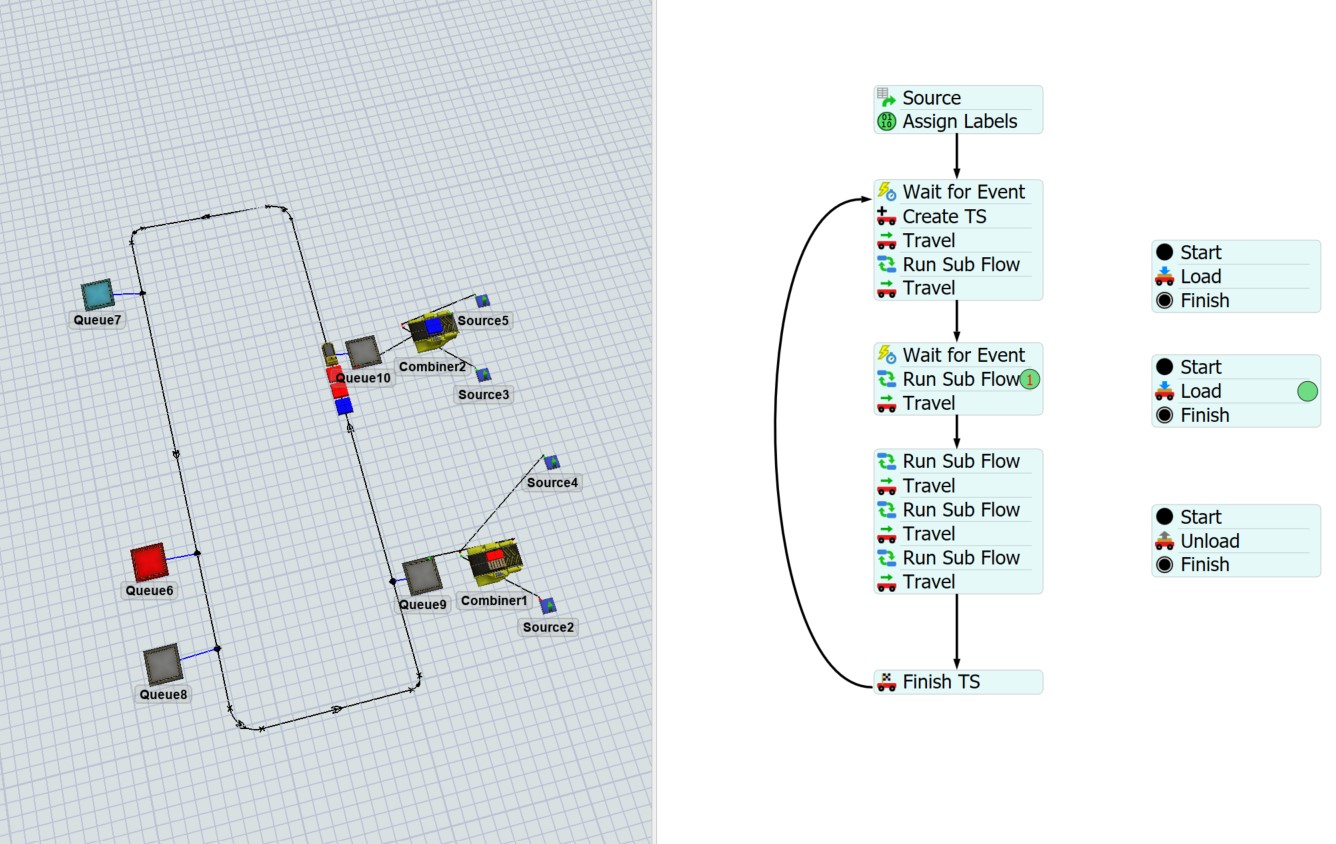
Task: Click the Unload activity icon
Action: [1164, 541]
